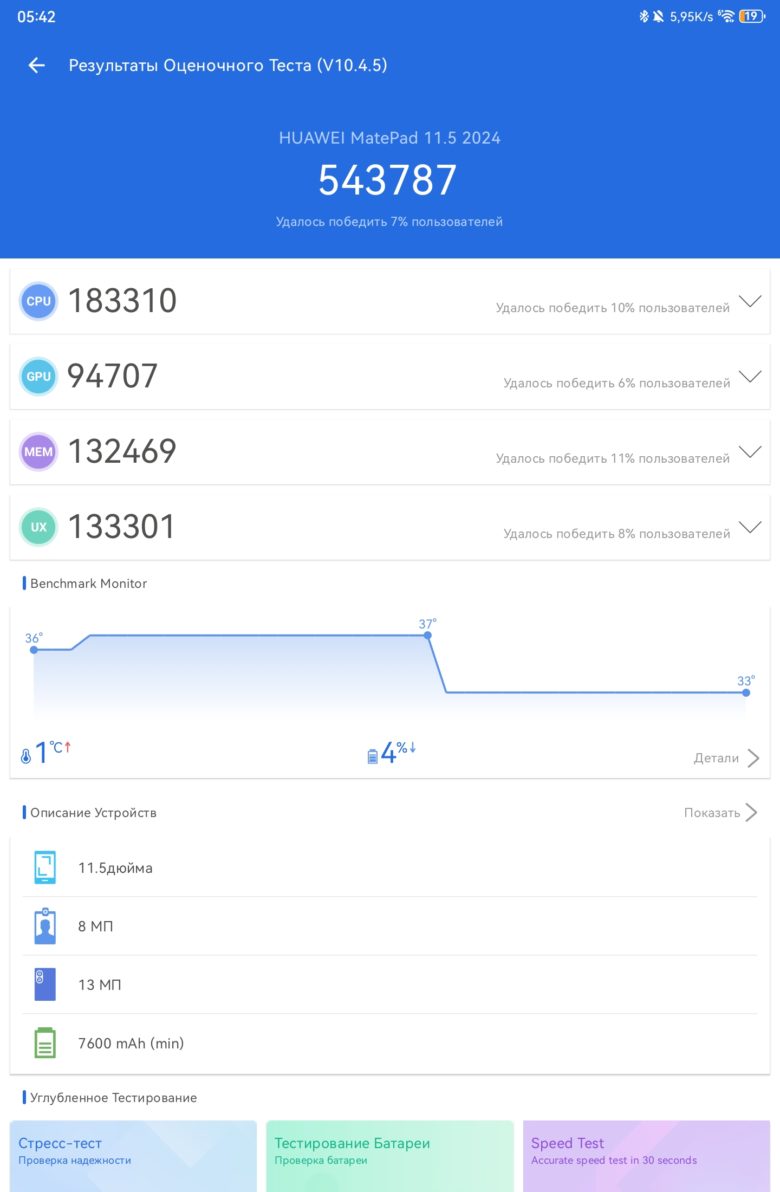Tap the battery drain icon by 4%
The width and height of the screenshot is (780, 1192).
pos(373,756)
